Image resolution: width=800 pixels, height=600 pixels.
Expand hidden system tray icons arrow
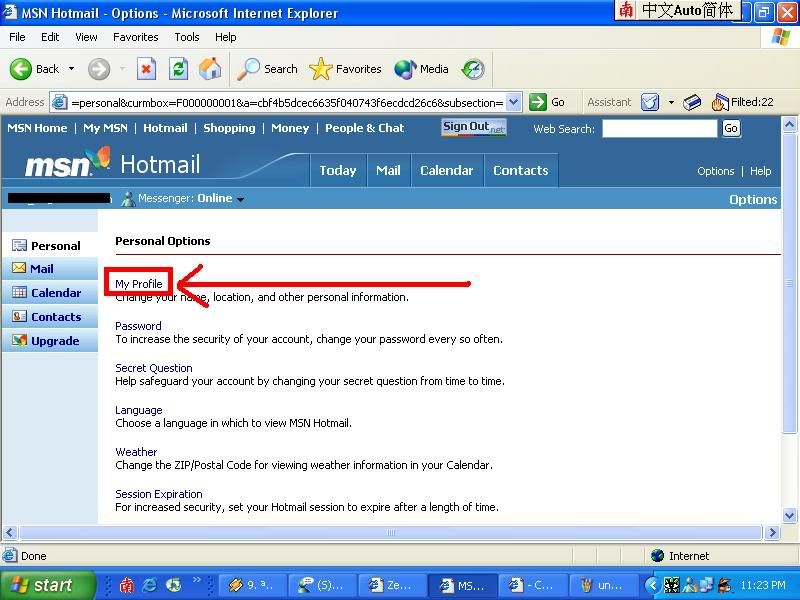(x=652, y=585)
